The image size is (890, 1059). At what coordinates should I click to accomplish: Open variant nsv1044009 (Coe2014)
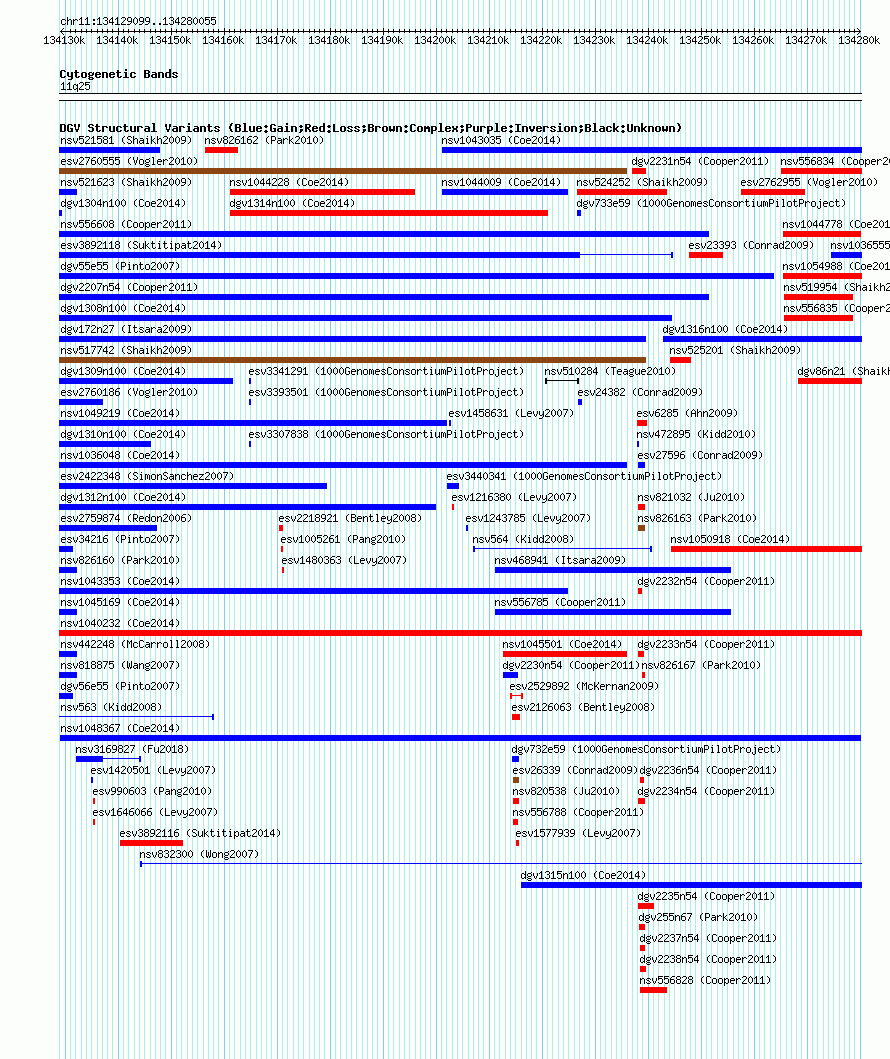pos(501,182)
